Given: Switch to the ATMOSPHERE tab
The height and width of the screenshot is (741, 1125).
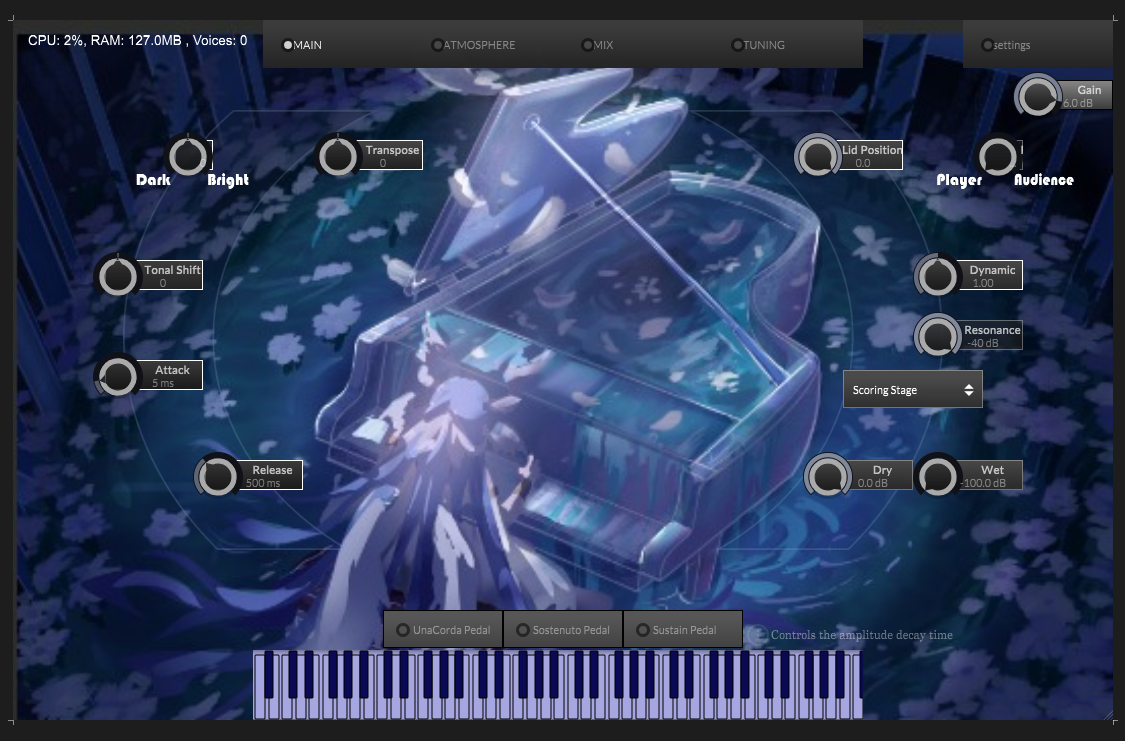Looking at the screenshot, I should (475, 45).
